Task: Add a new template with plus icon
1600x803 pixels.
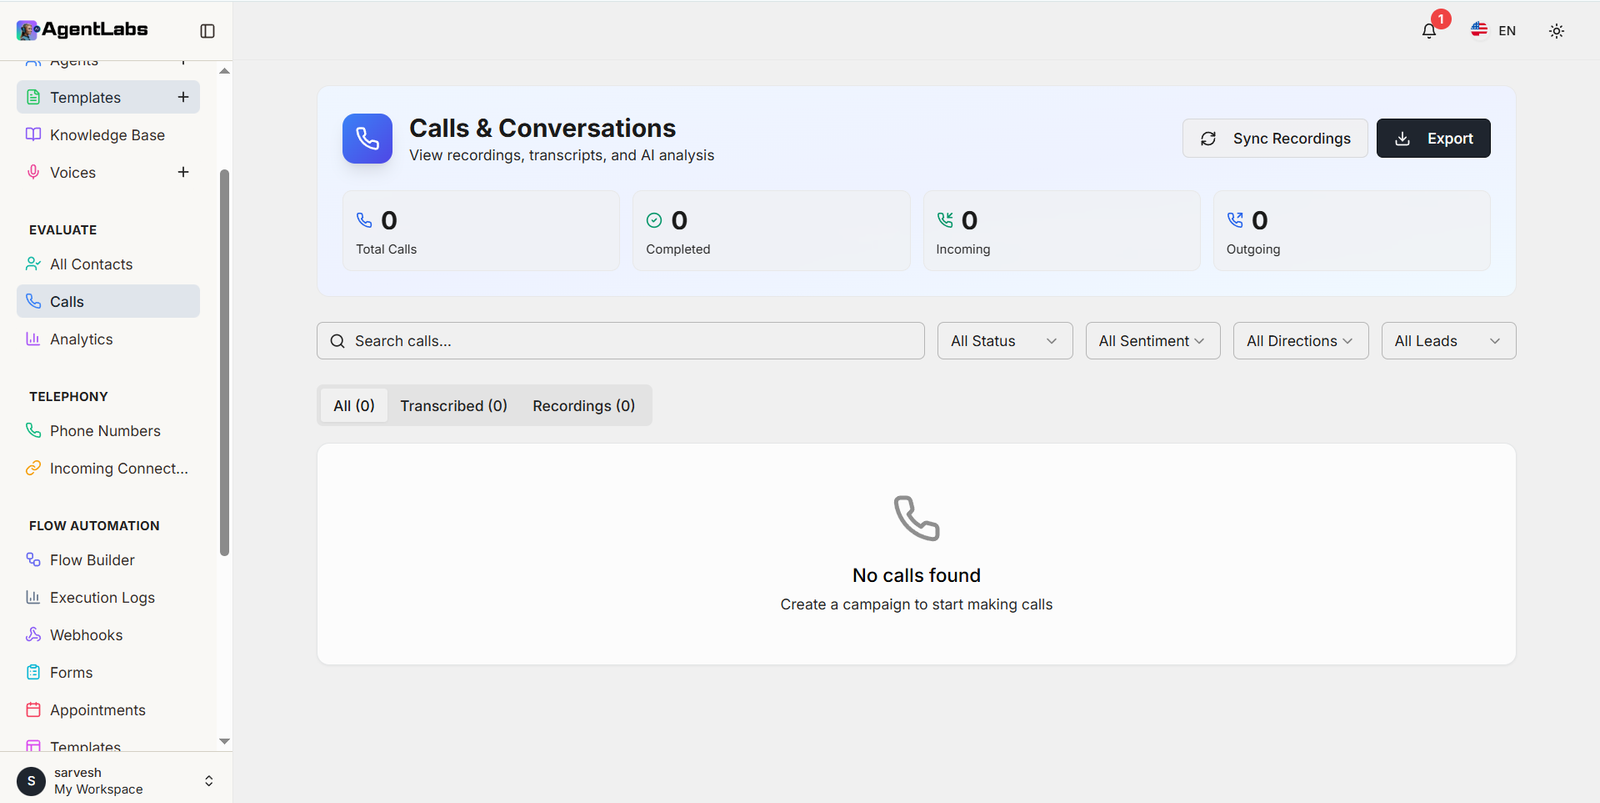Action: click(183, 97)
